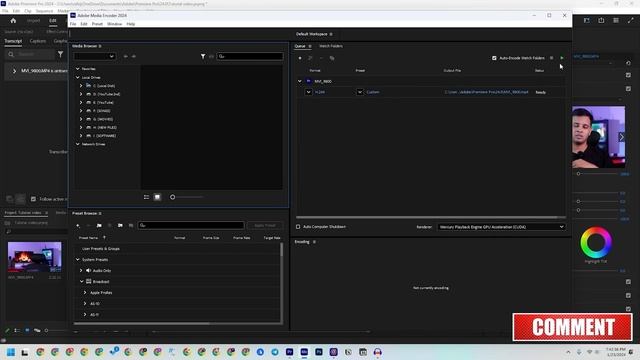Open the Window menu in Media Encoder

[114, 24]
